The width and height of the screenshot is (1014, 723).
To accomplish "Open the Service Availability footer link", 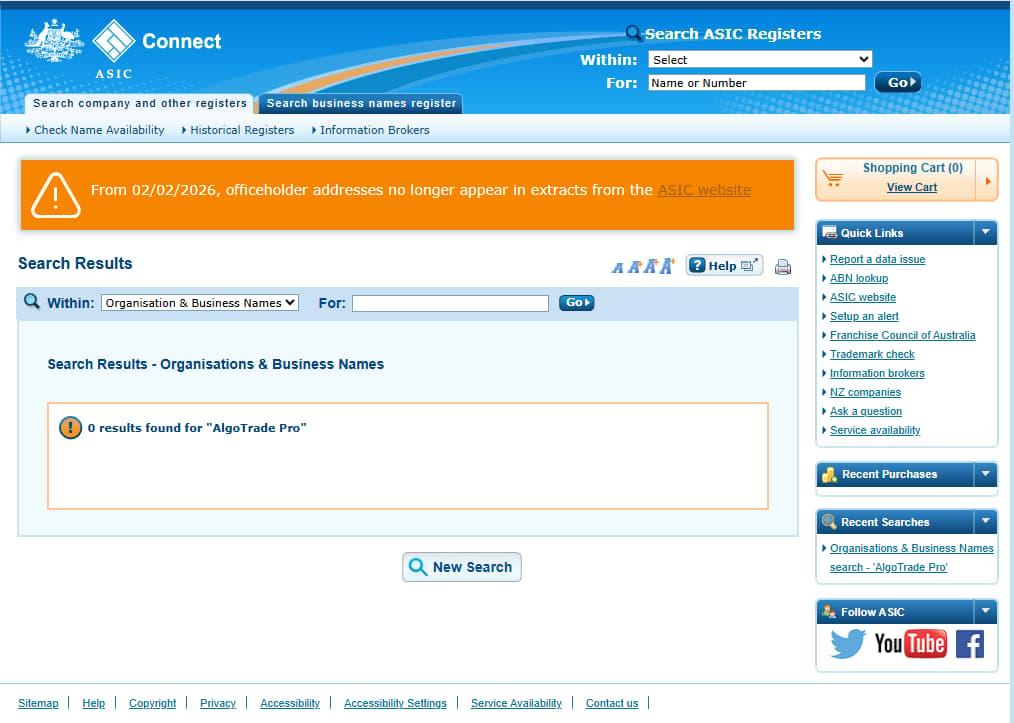I will coord(515,703).
